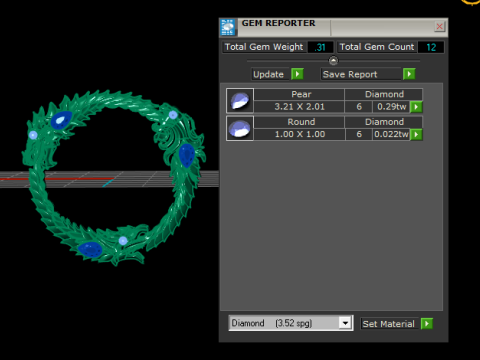Click the Round shape cell
Screen dimensions: 480x360
(x=299, y=122)
